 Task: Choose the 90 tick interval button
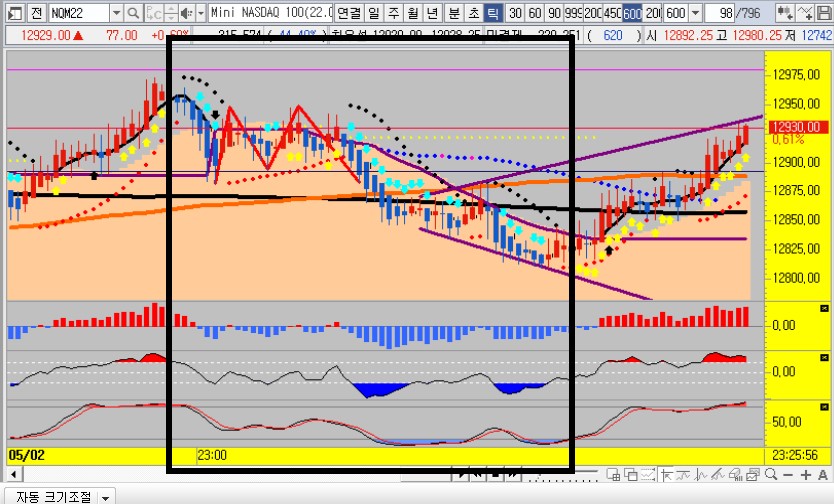tap(554, 13)
